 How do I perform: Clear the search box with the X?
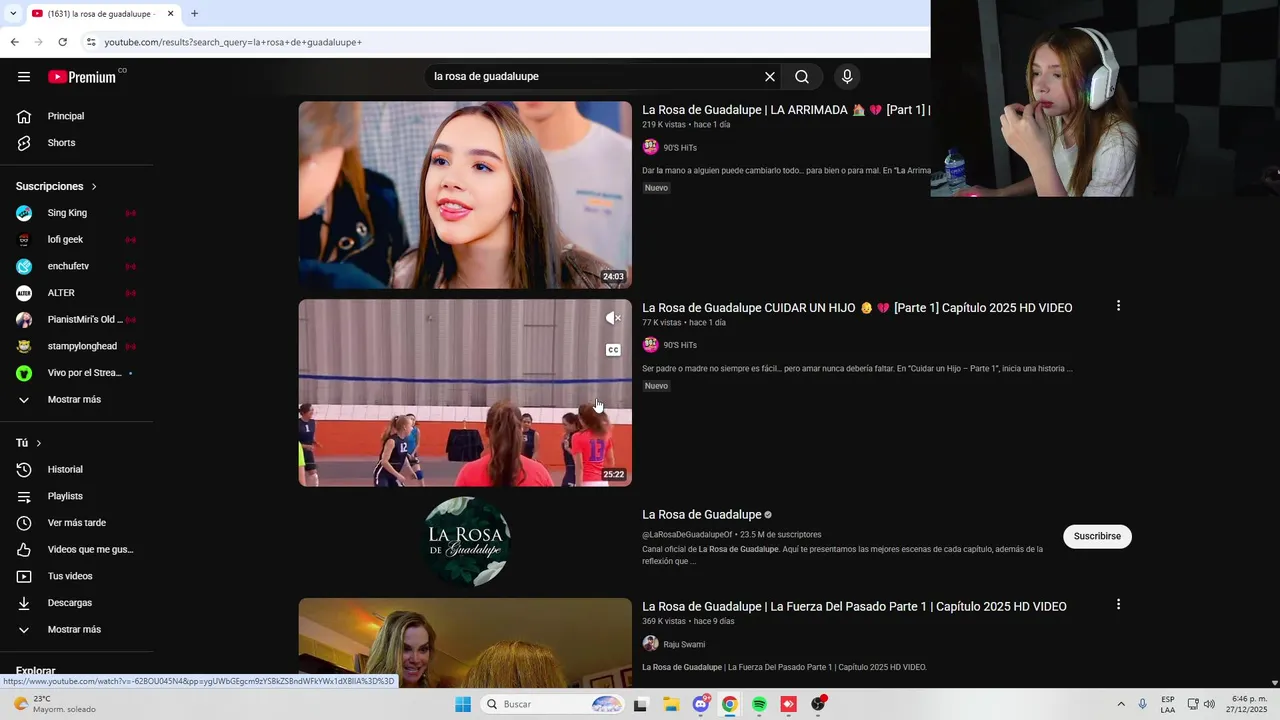(770, 77)
